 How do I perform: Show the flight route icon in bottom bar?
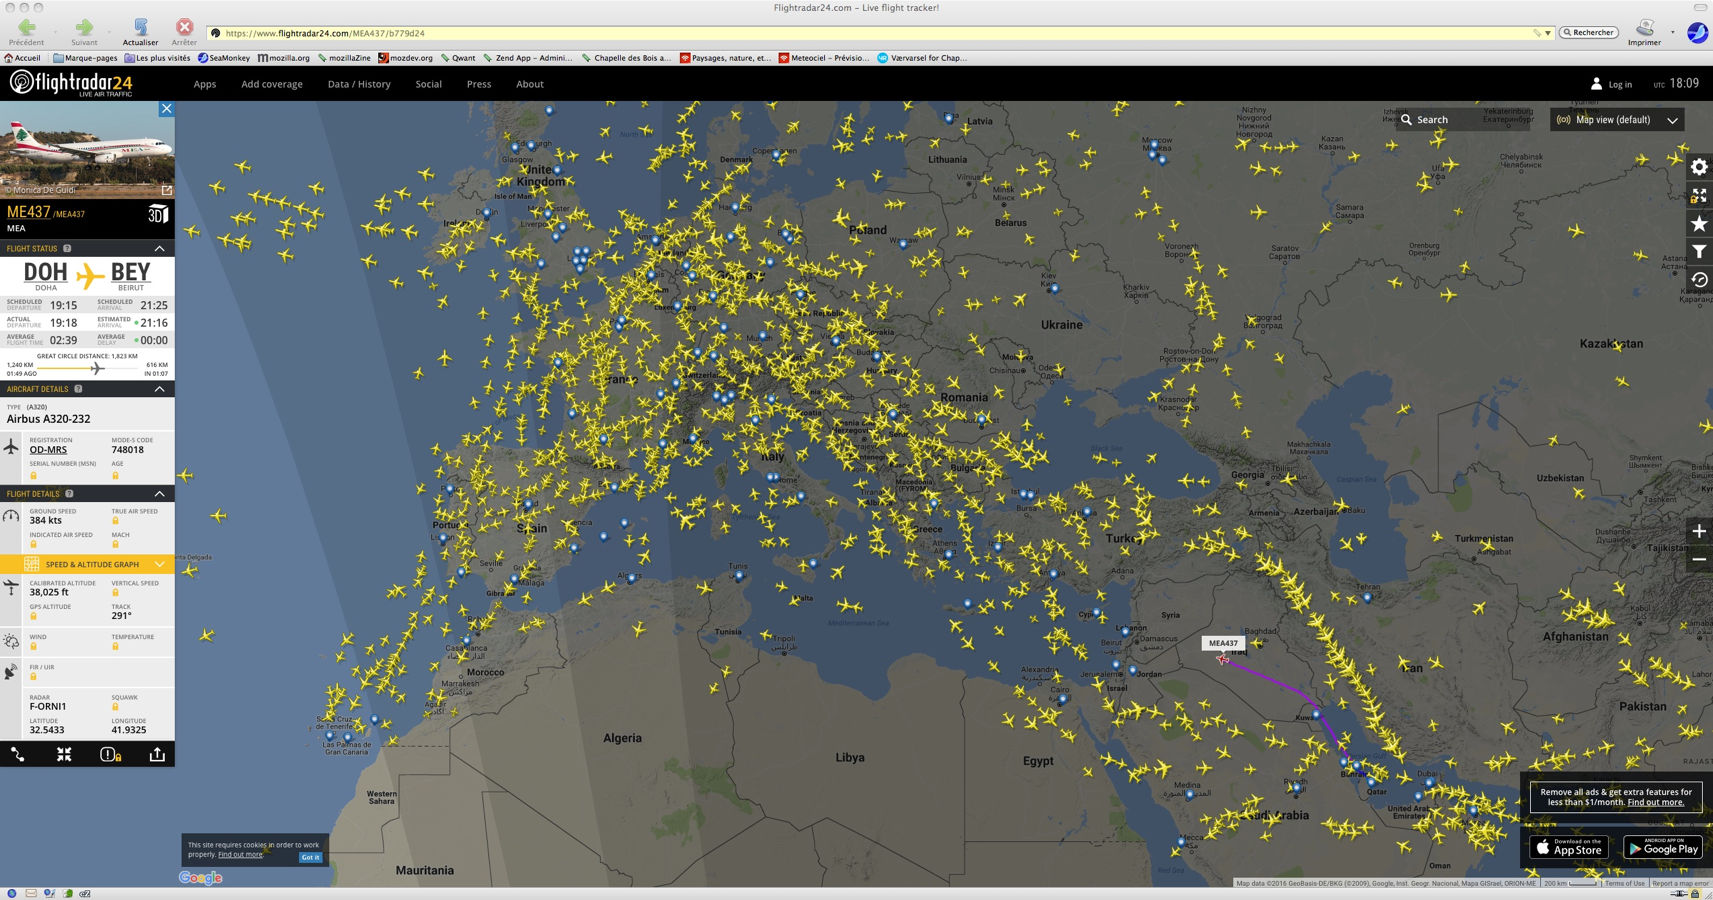click(x=18, y=754)
